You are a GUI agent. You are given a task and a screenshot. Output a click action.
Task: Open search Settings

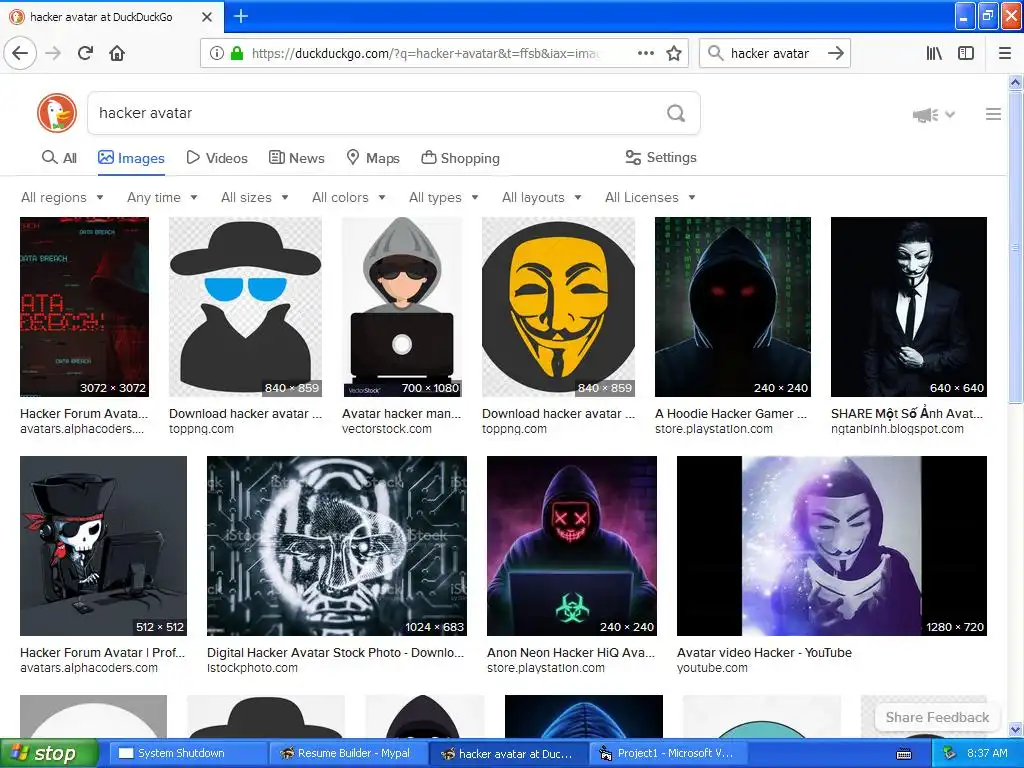coord(661,157)
